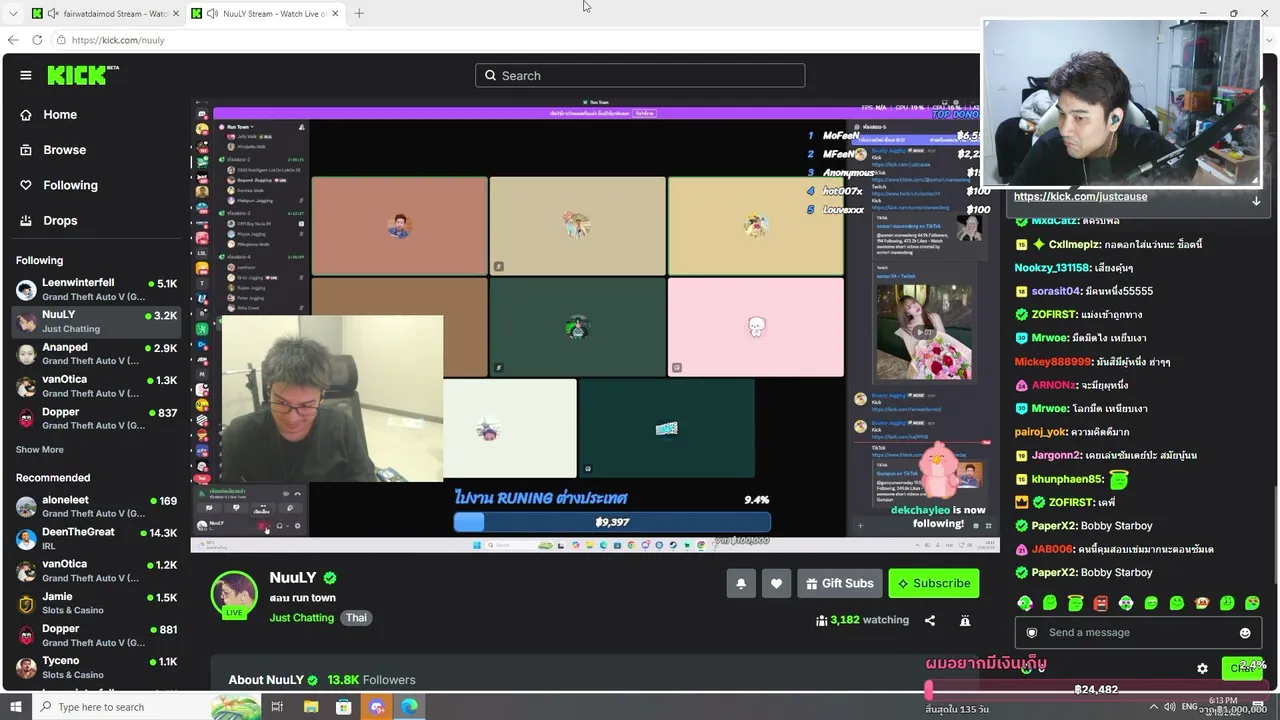This screenshot has width=1280, height=720.
Task: Reload the Kick page
Action: (x=37, y=40)
